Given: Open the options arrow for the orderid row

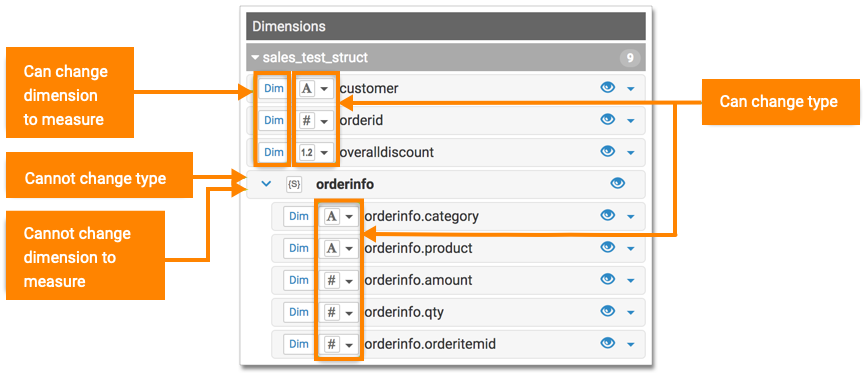Looking at the screenshot, I should pyautogui.click(x=631, y=121).
